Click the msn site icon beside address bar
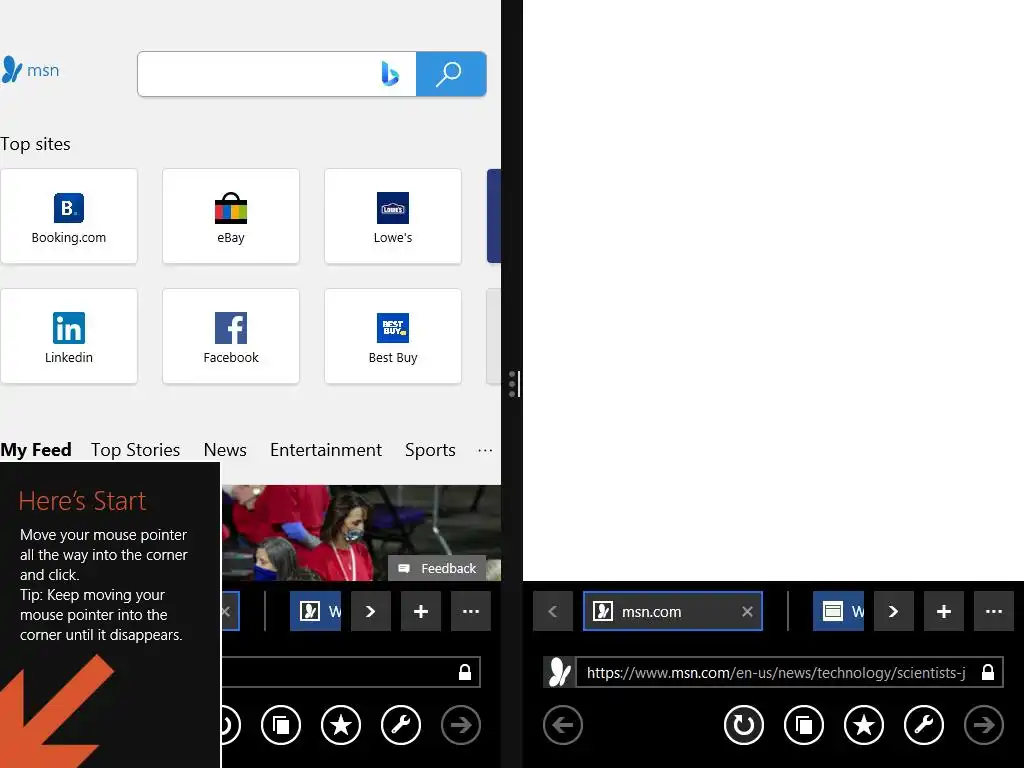Screen dimensions: 1024x768 click(559, 672)
